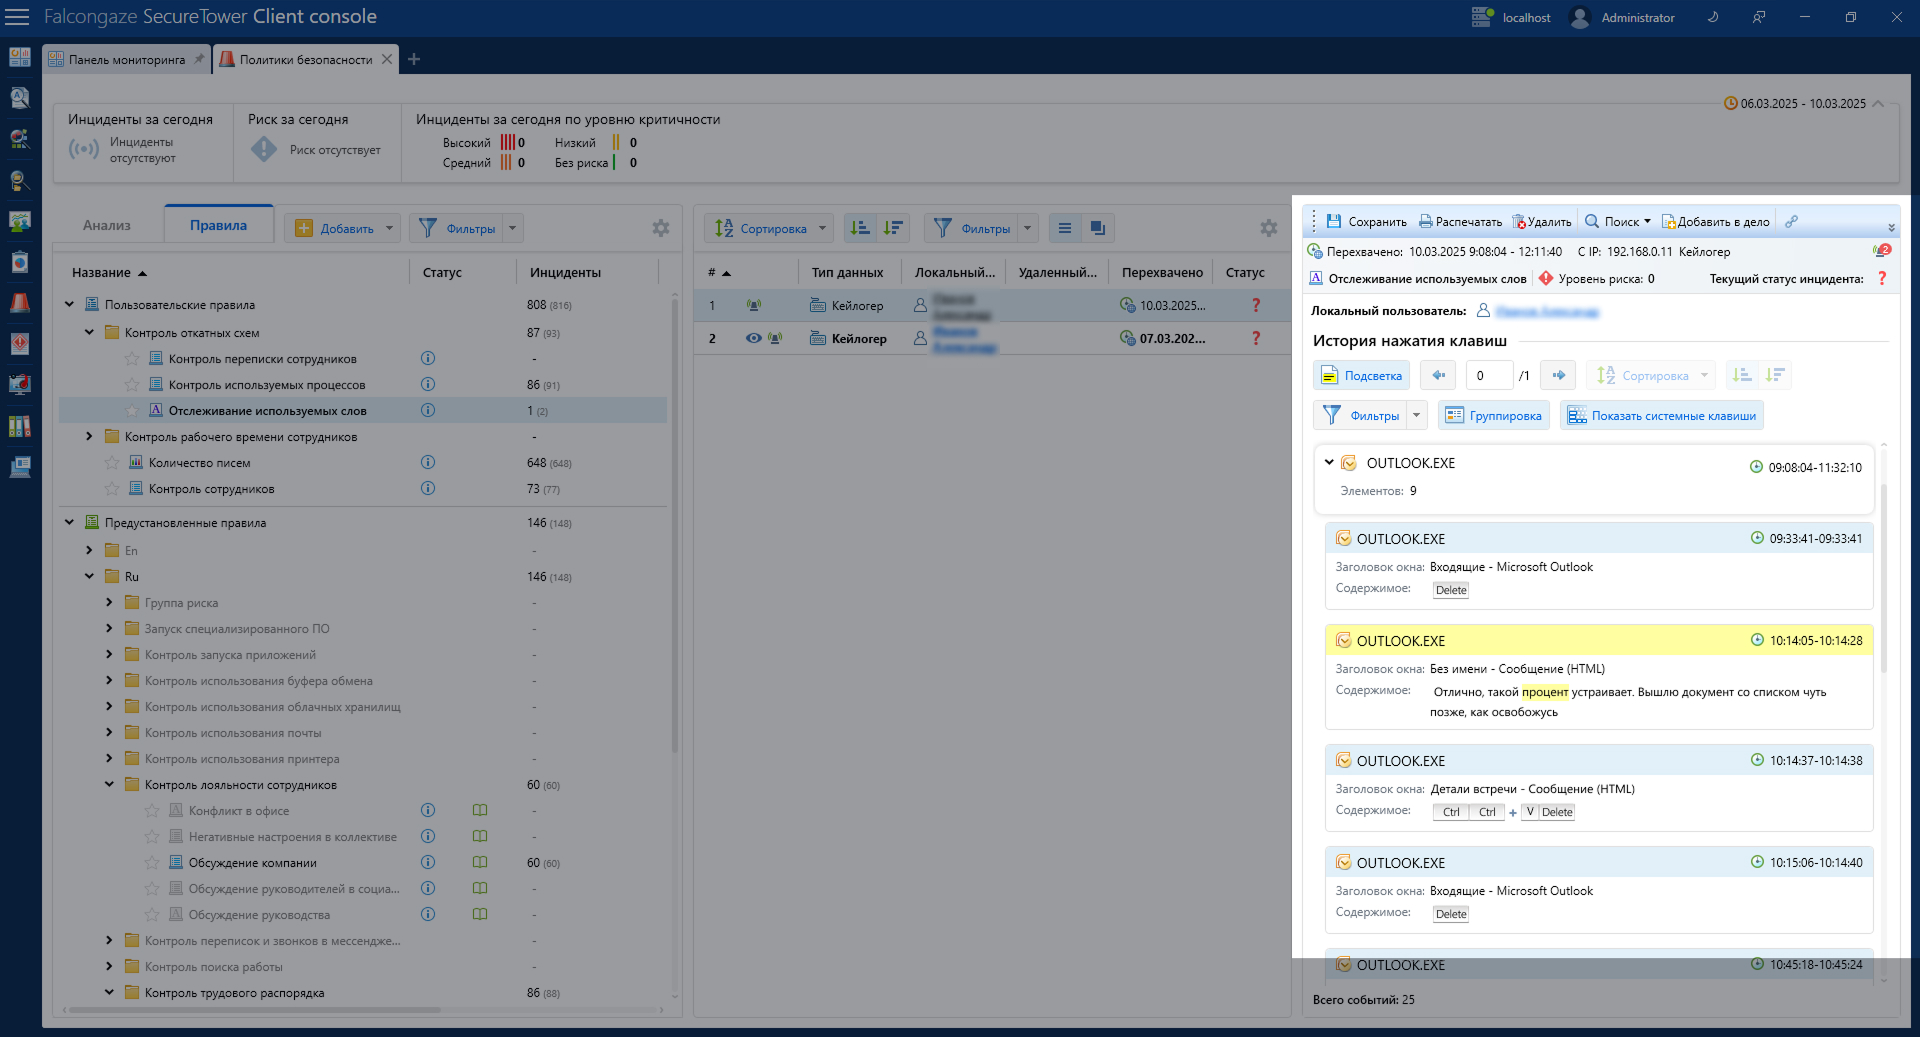This screenshot has height=1037, width=1920.
Task: Toggle favorite star for Контроль сотрудников
Action: coord(112,488)
